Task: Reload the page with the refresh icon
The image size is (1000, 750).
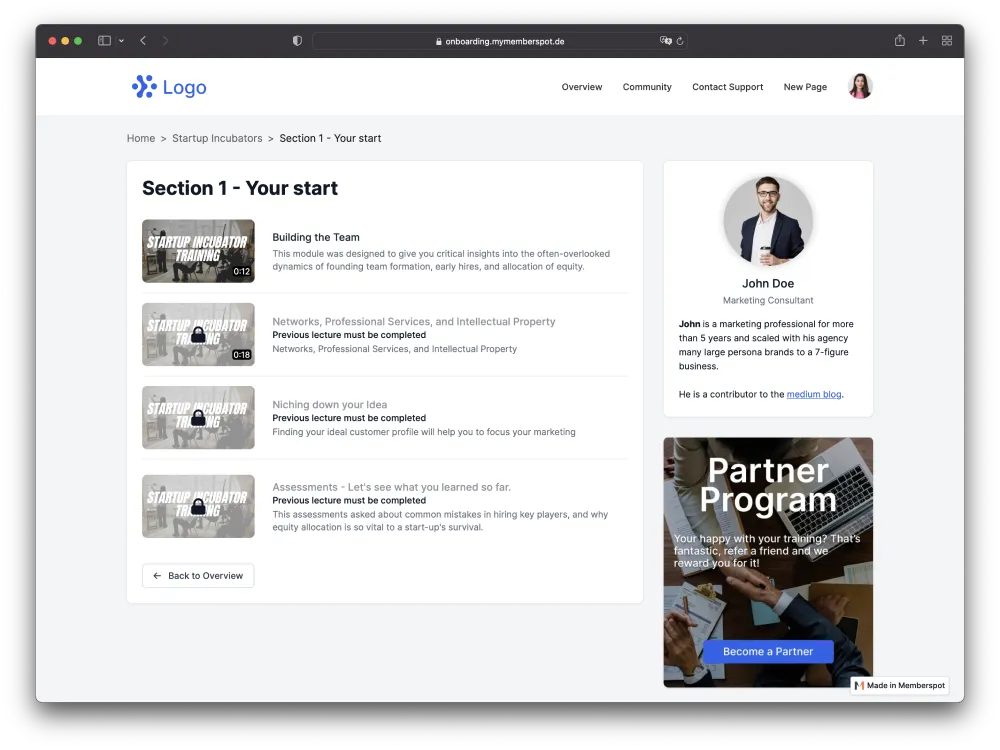Action: (x=680, y=41)
